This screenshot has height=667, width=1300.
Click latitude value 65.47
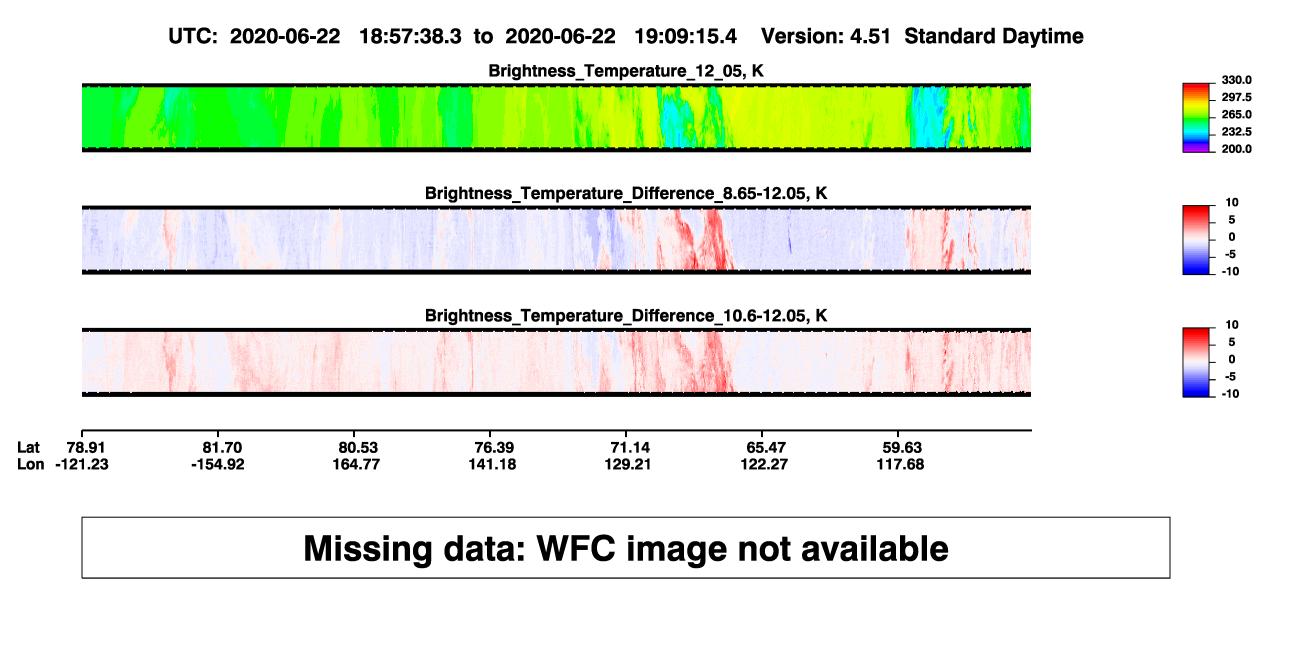click(764, 448)
